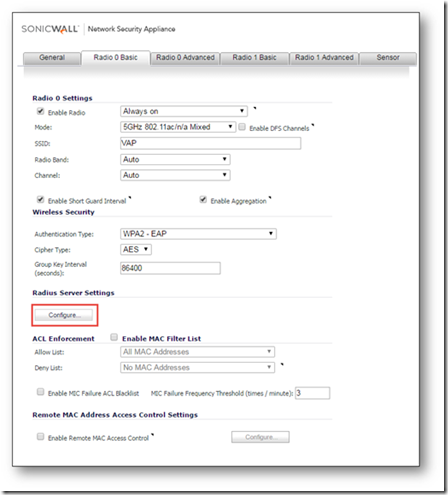
Task: Open the Radio Band dropdown
Action: coord(175,159)
